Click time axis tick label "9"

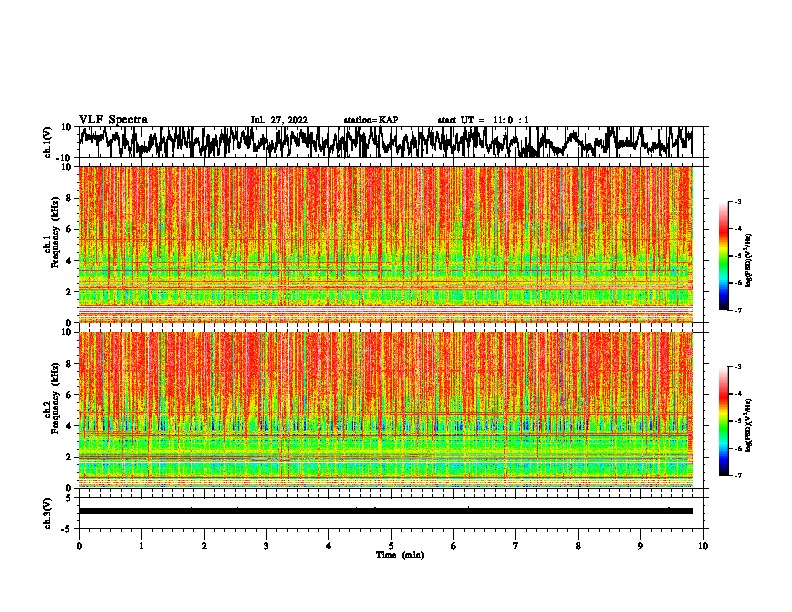click(x=640, y=546)
